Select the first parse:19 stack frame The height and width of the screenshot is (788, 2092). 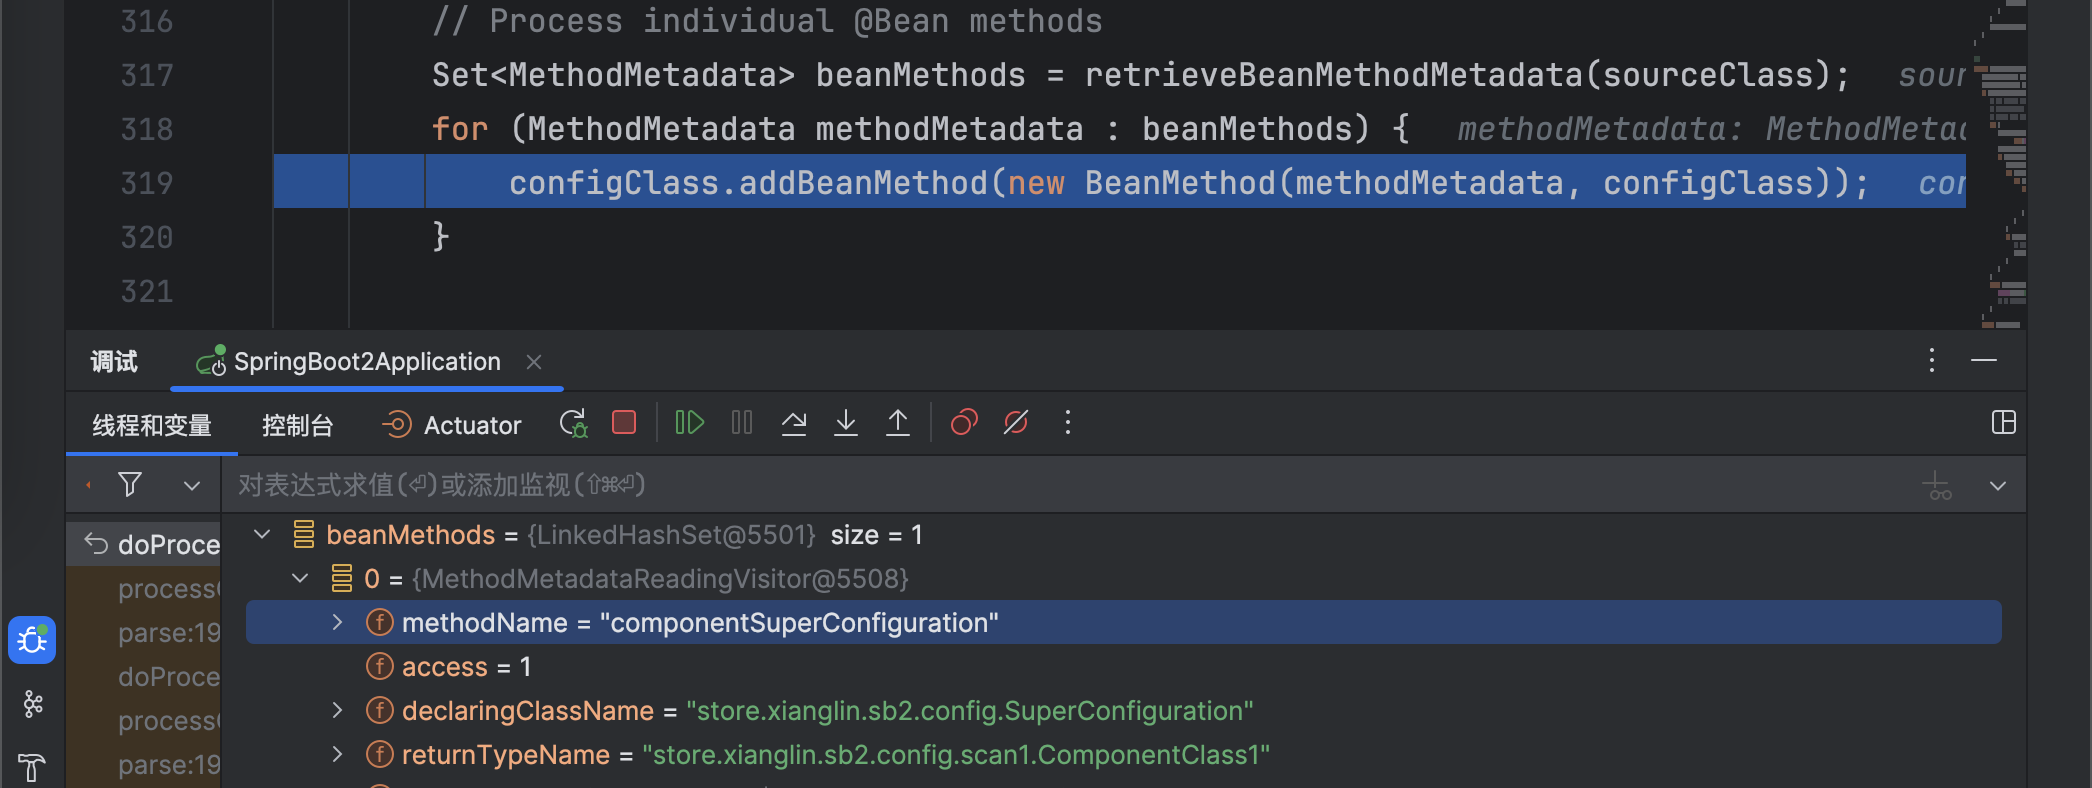(144, 633)
